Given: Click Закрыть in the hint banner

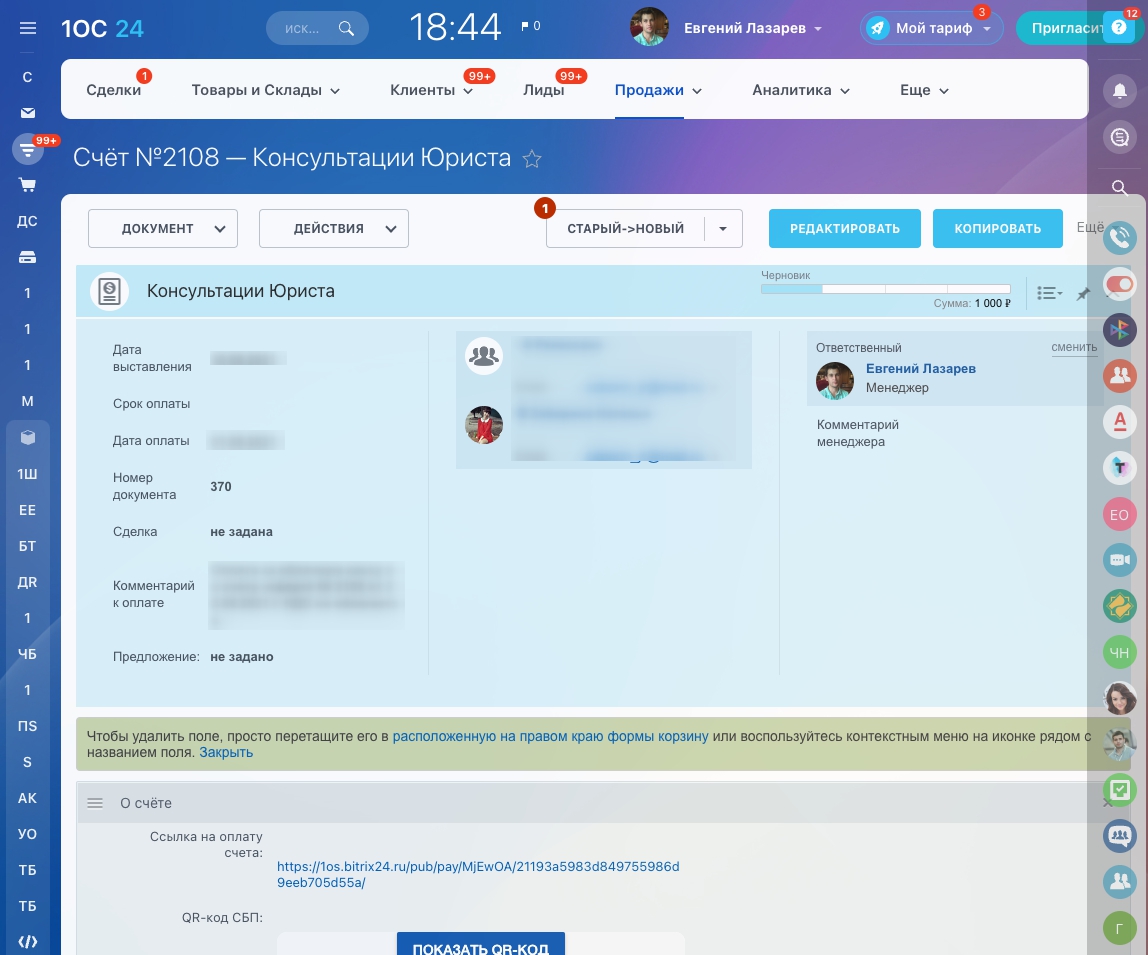Looking at the screenshot, I should click(x=226, y=752).
